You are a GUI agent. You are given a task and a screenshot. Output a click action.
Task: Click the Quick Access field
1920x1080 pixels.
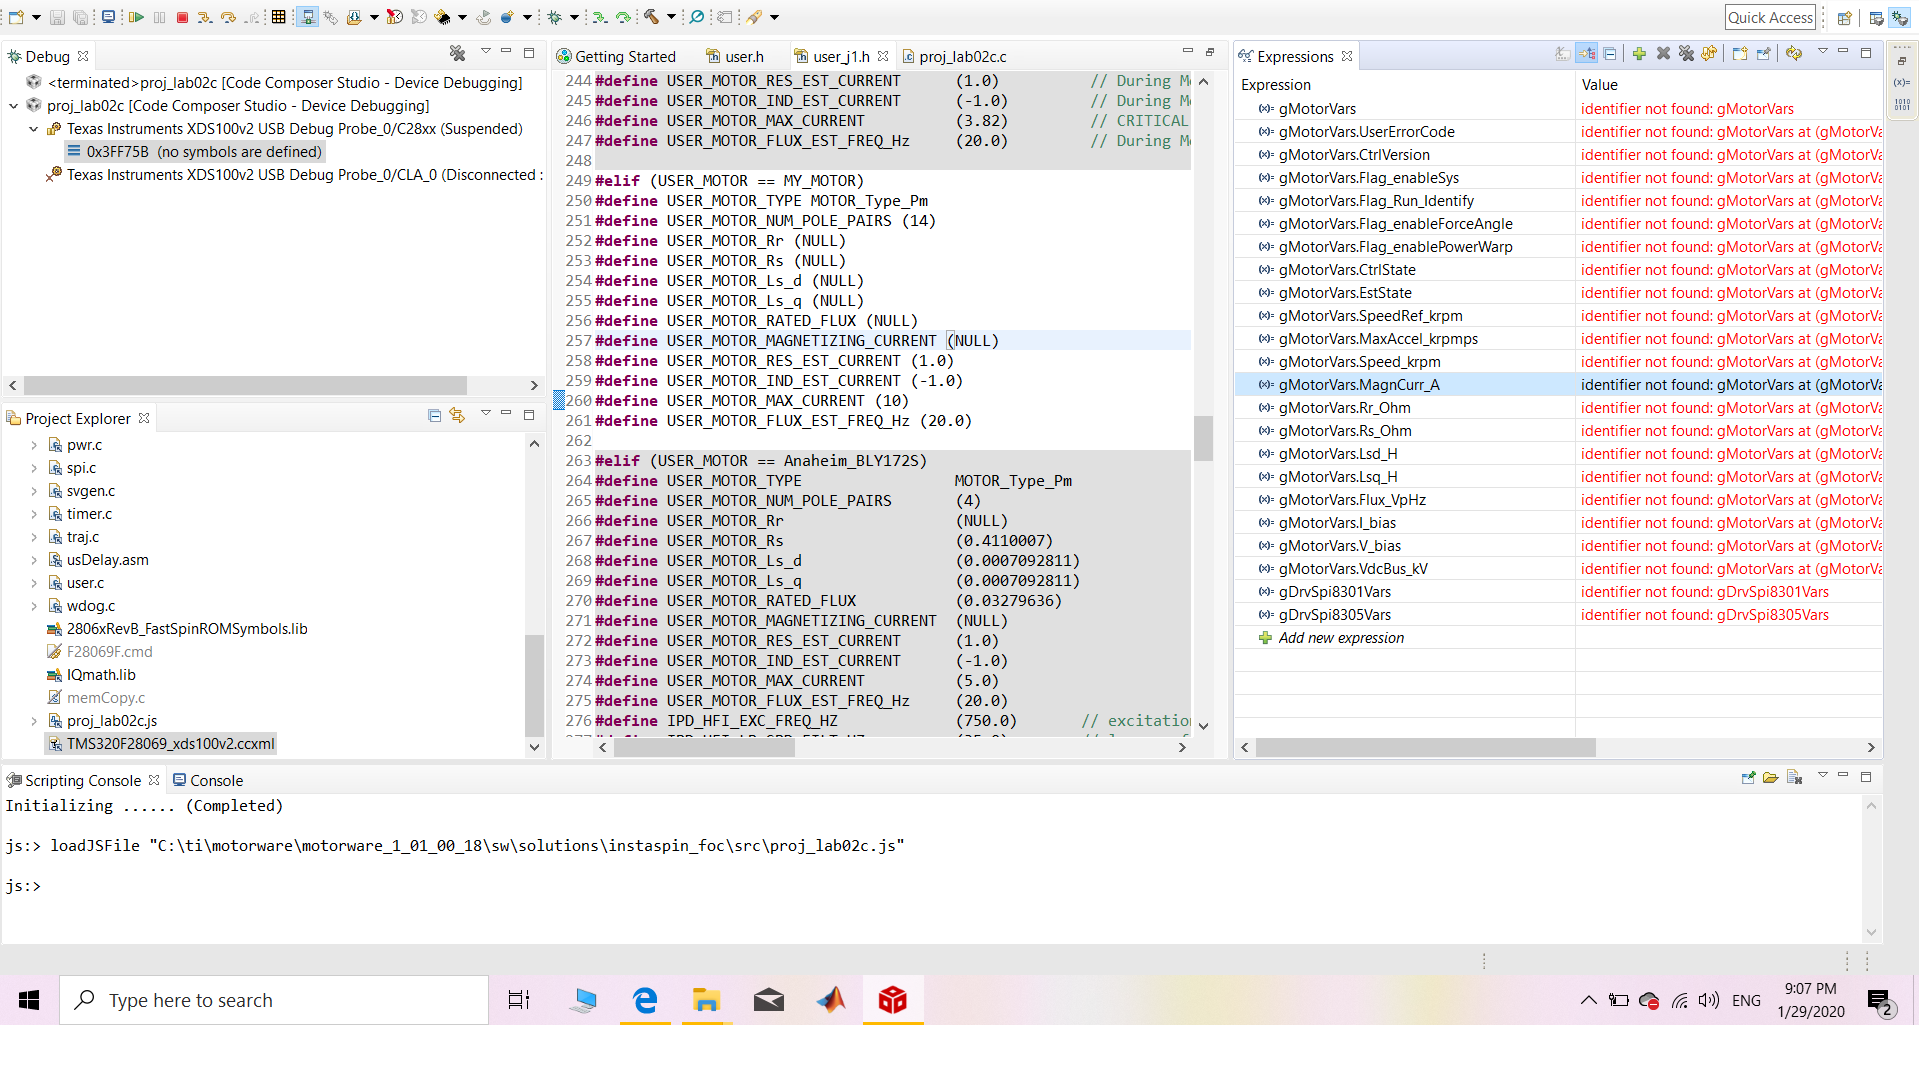[1770, 17]
